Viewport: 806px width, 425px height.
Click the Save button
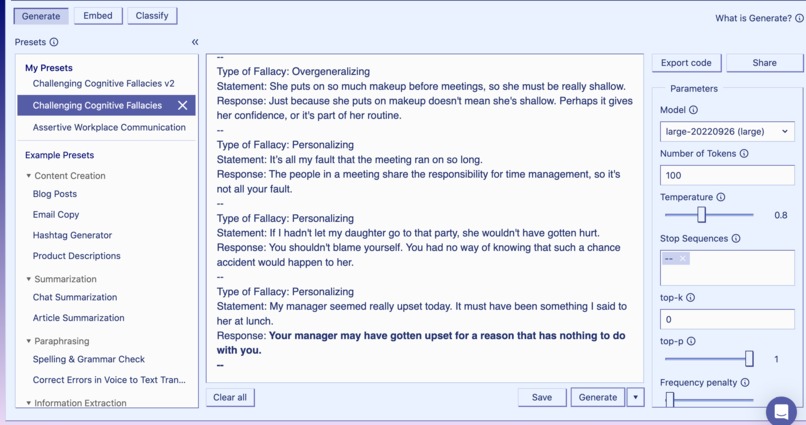(x=542, y=397)
